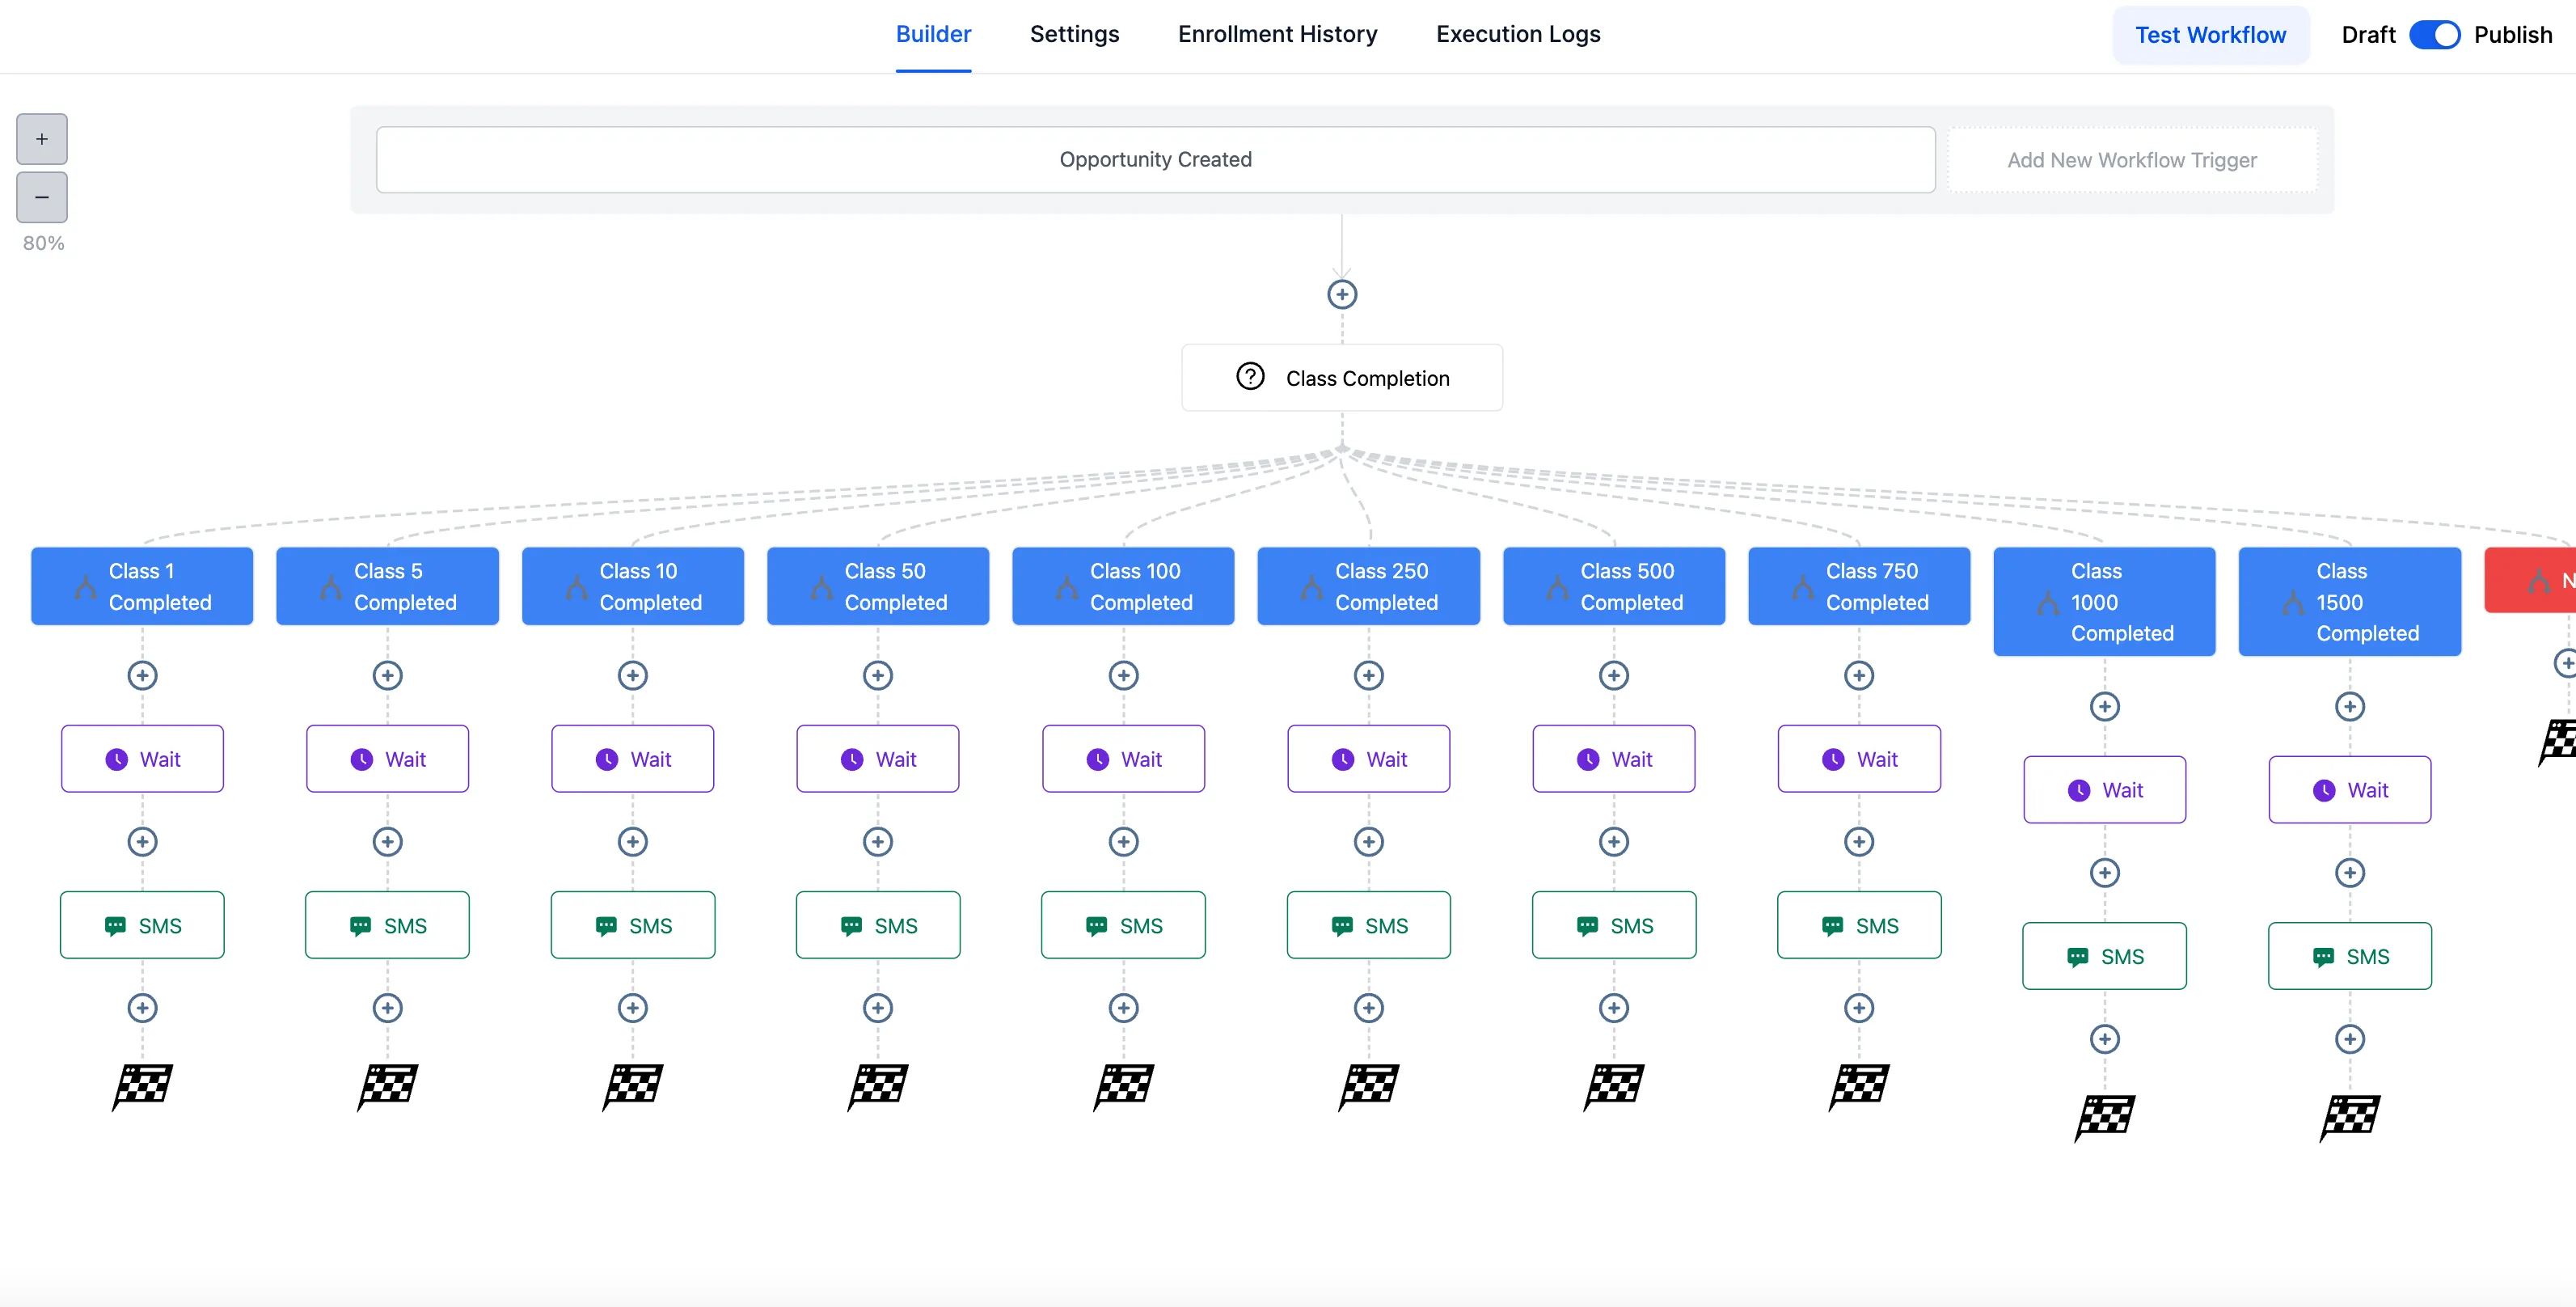
Task: Add step between Wait and SMS in Class 50
Action: tap(878, 841)
